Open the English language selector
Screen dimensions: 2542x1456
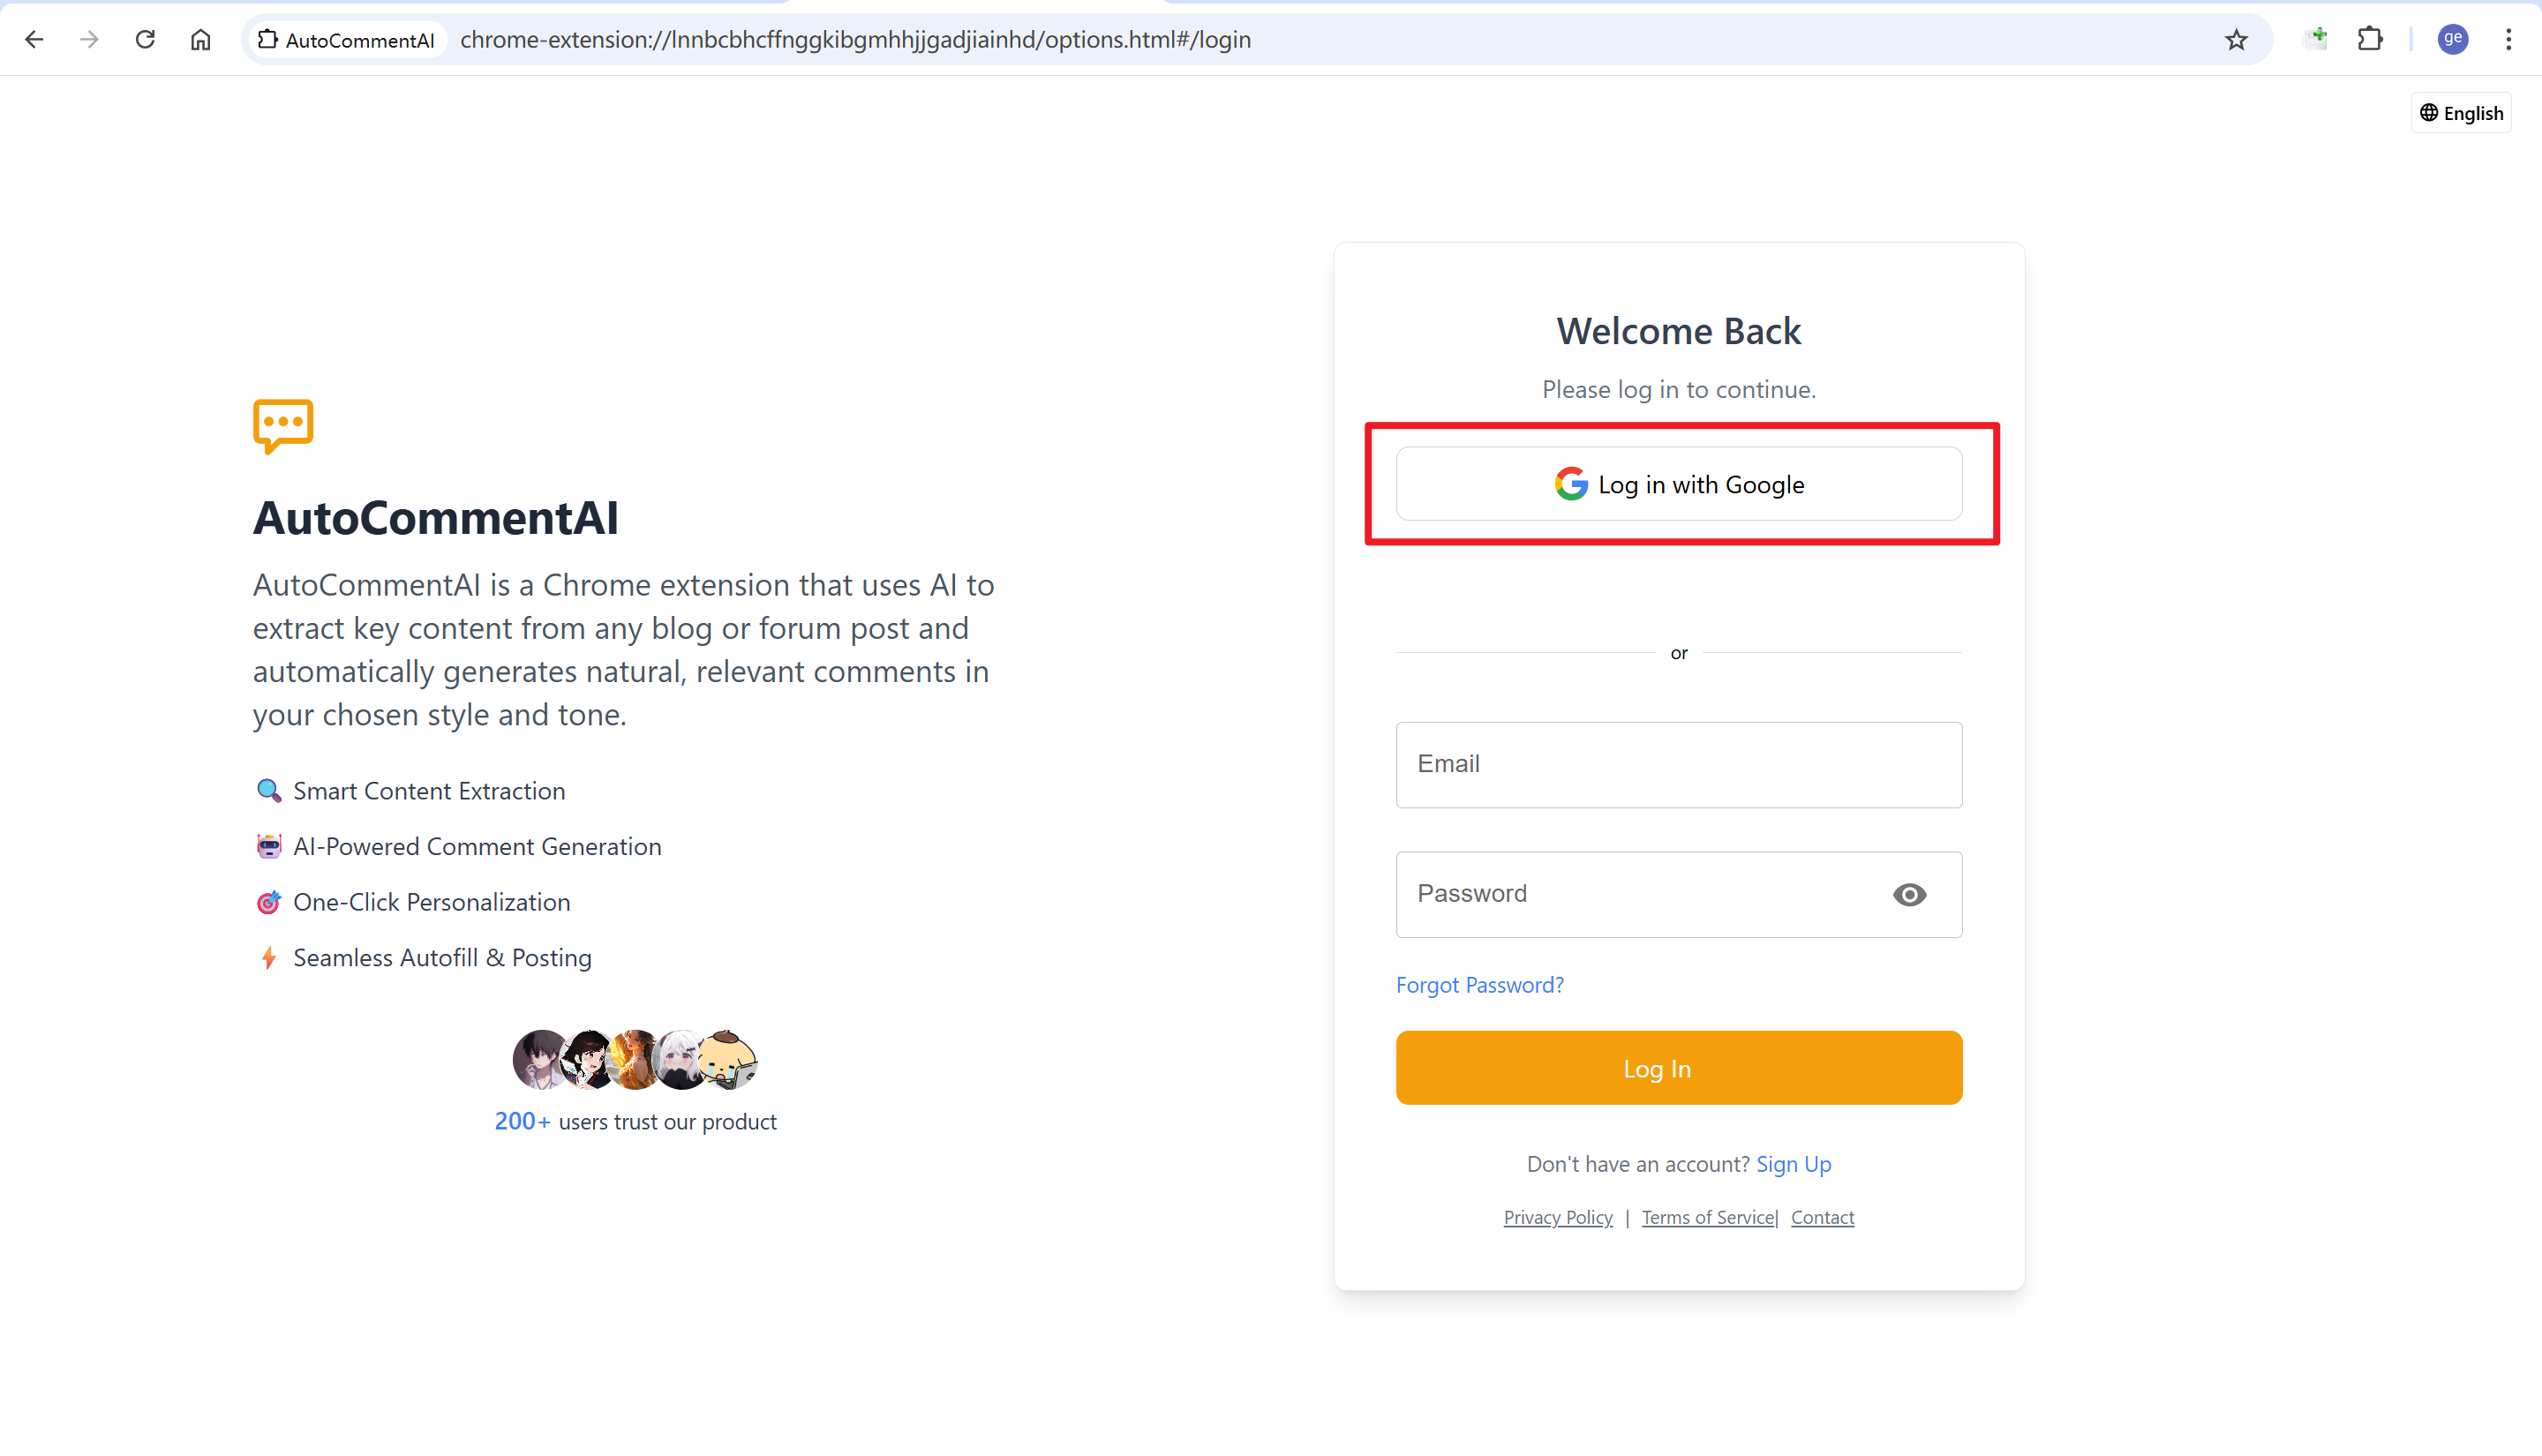(x=2461, y=113)
